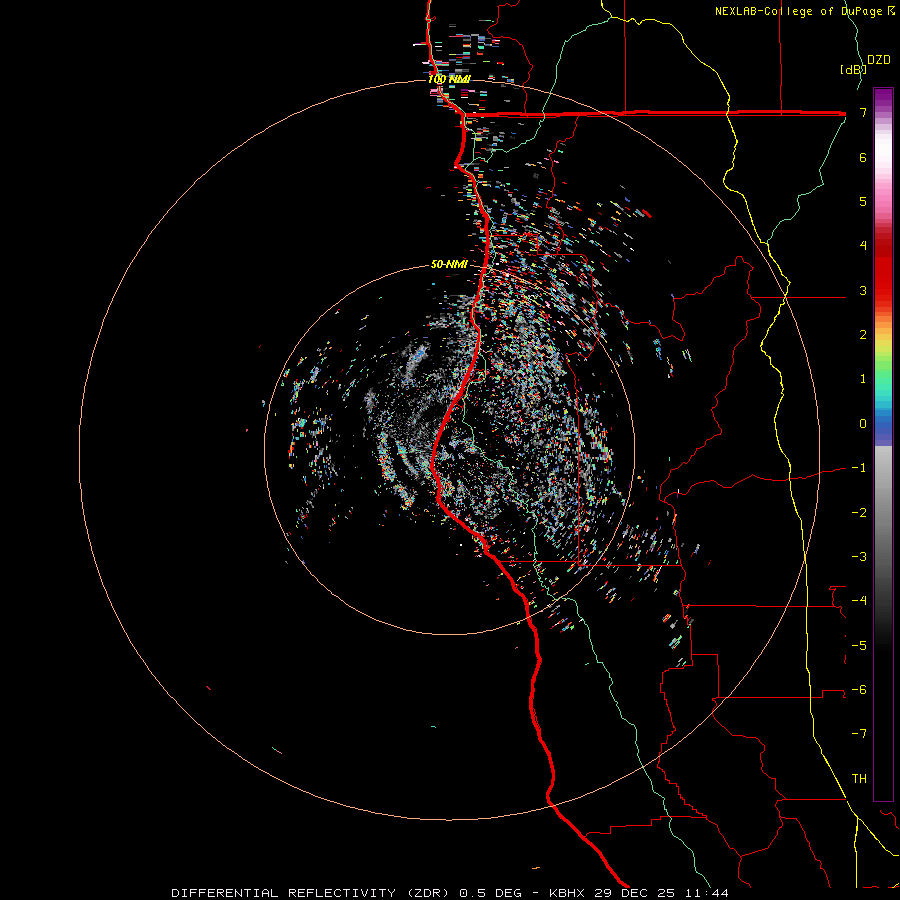Click the [dB] units label
This screenshot has height=900, width=900.
(853, 69)
